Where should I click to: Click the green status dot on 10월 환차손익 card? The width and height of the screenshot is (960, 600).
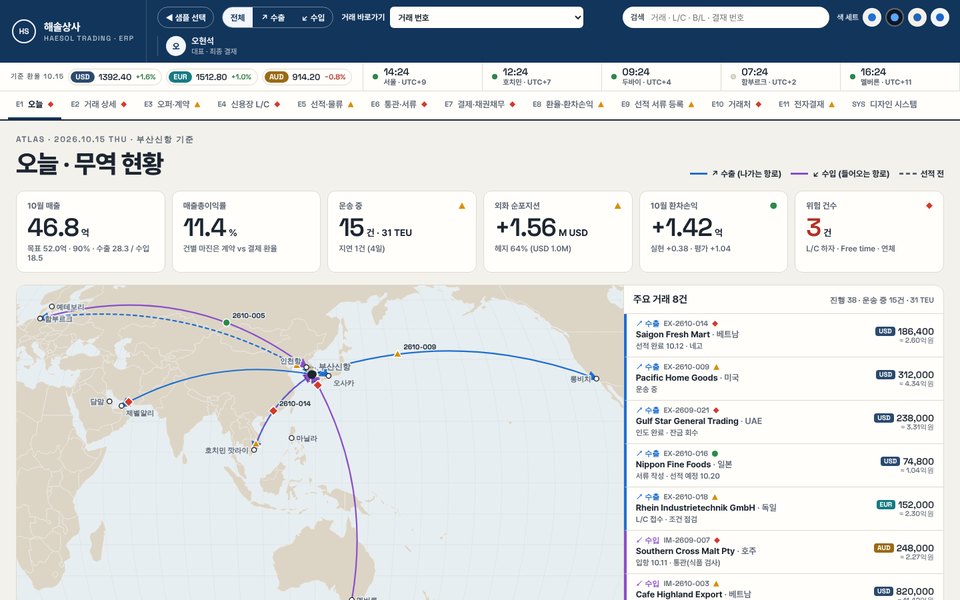pyautogui.click(x=773, y=206)
